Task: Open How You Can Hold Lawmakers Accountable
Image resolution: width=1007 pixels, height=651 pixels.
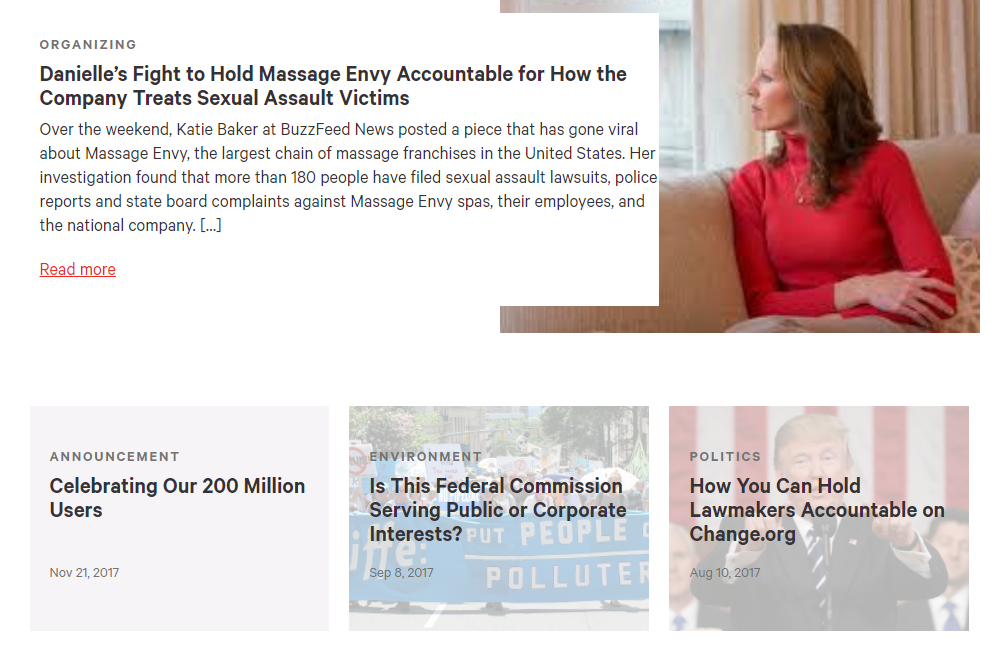Action: click(817, 510)
